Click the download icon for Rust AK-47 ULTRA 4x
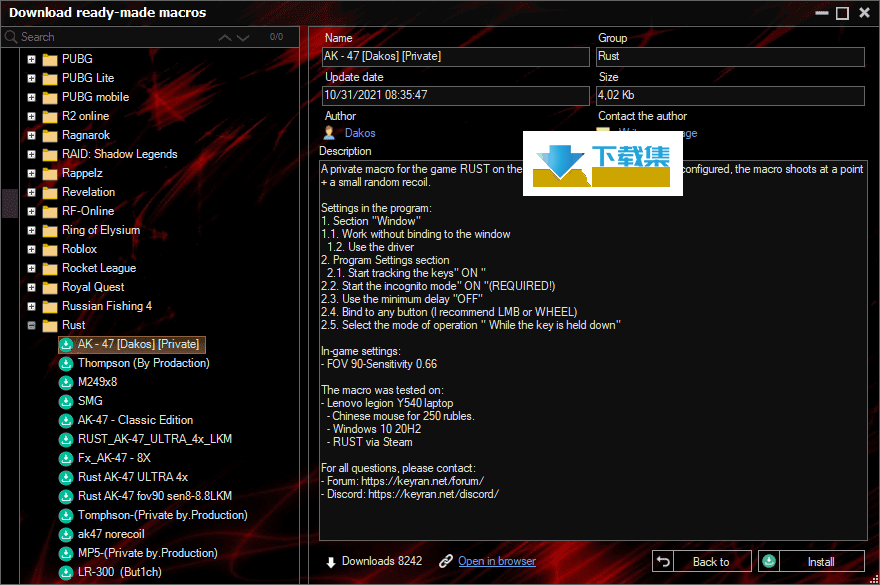Image resolution: width=880 pixels, height=585 pixels. 66,477
